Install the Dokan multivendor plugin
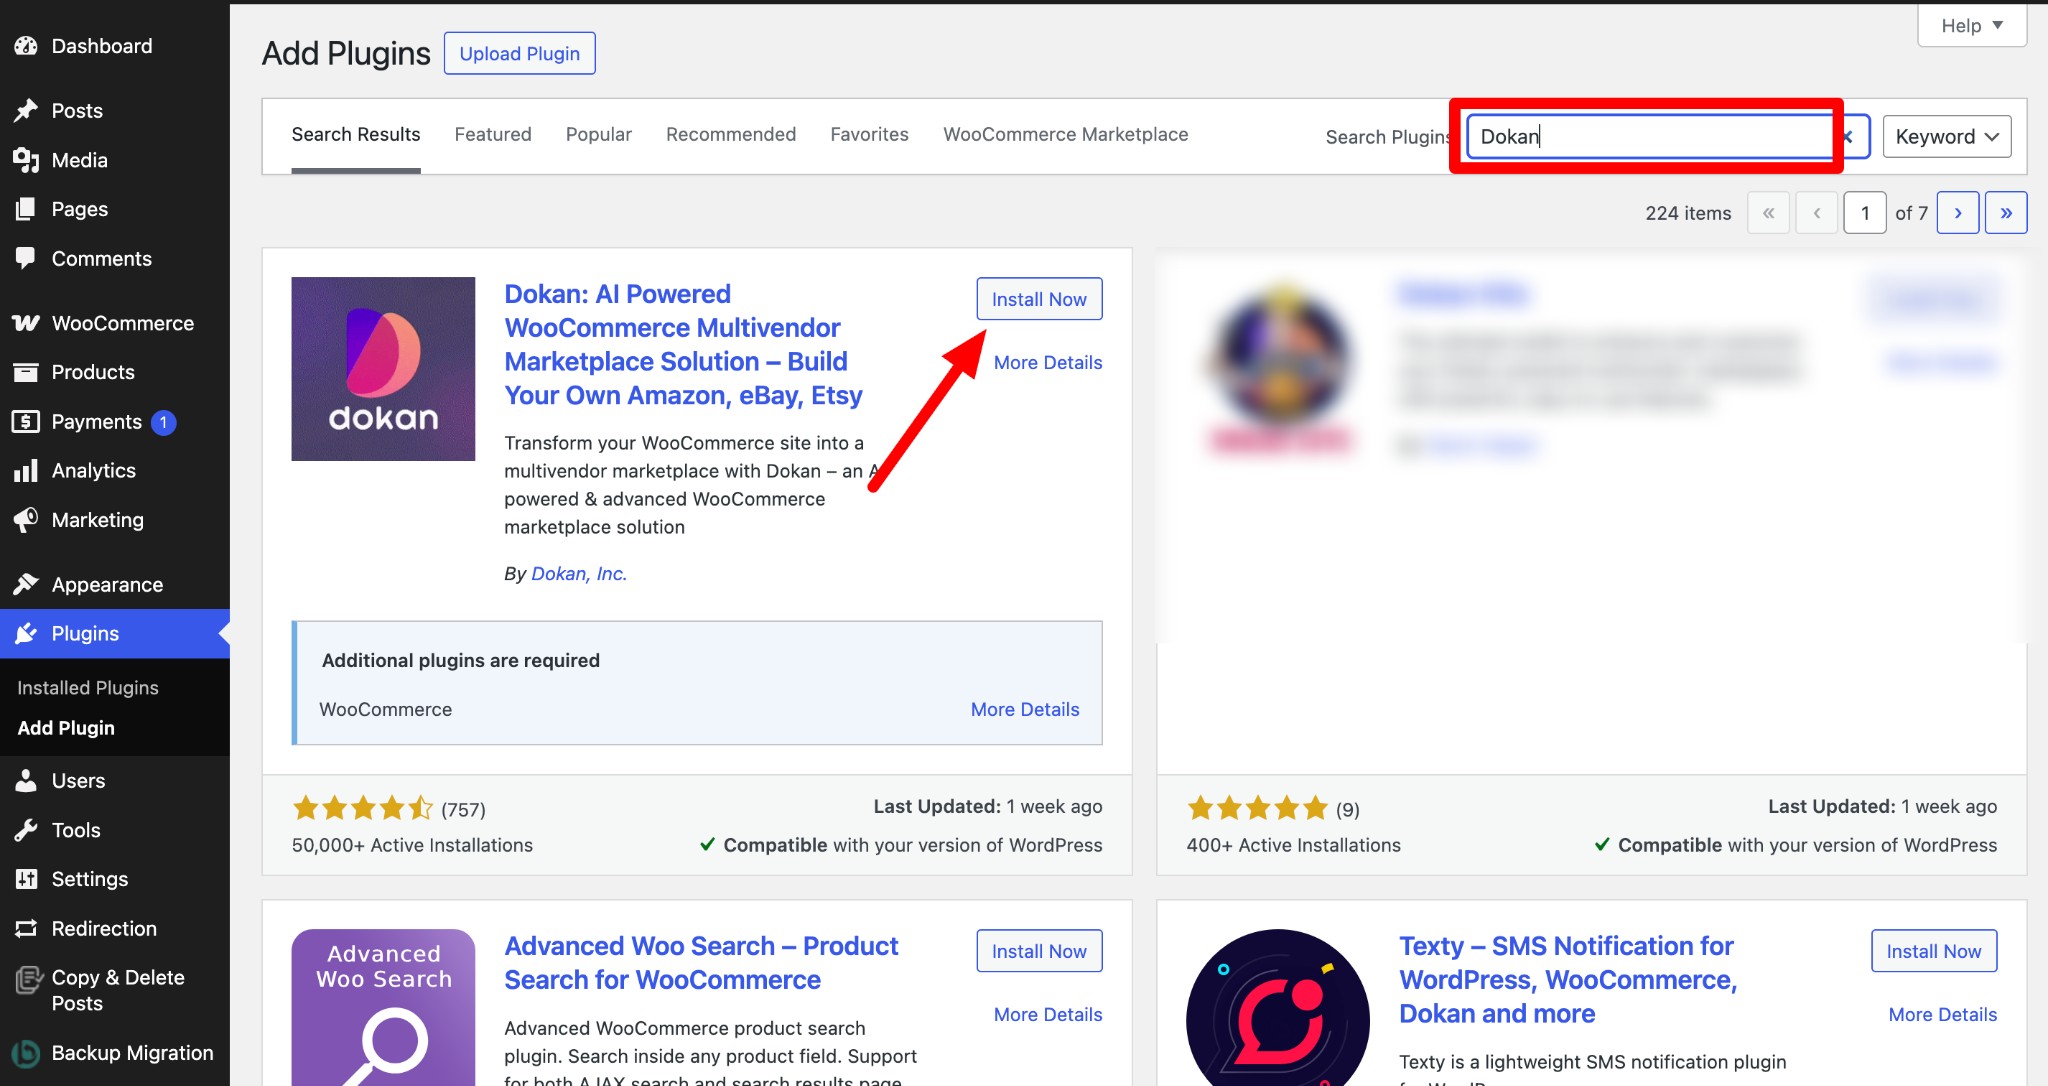The height and width of the screenshot is (1086, 2048). click(1038, 298)
